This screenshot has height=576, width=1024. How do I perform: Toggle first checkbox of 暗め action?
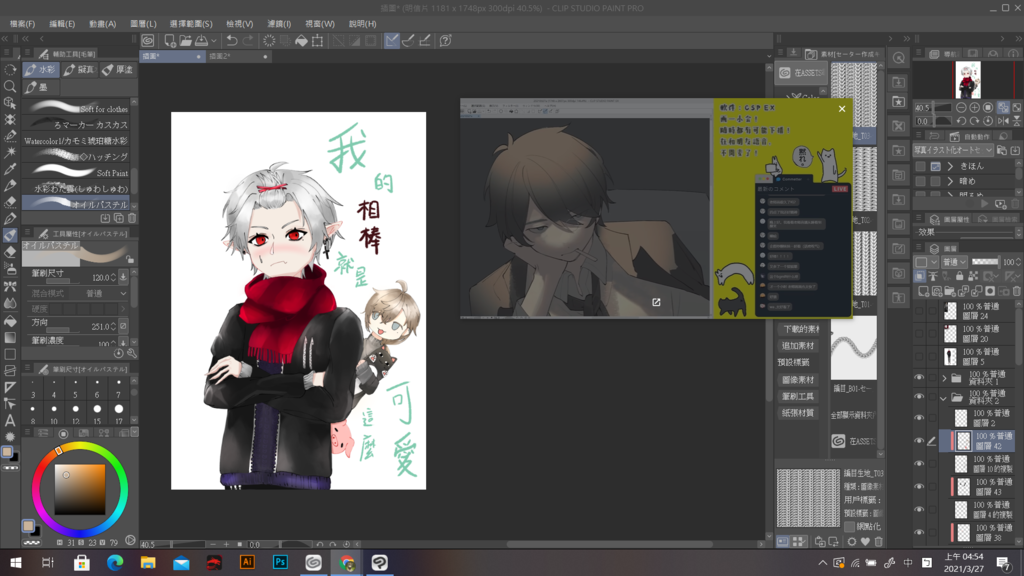pos(920,181)
